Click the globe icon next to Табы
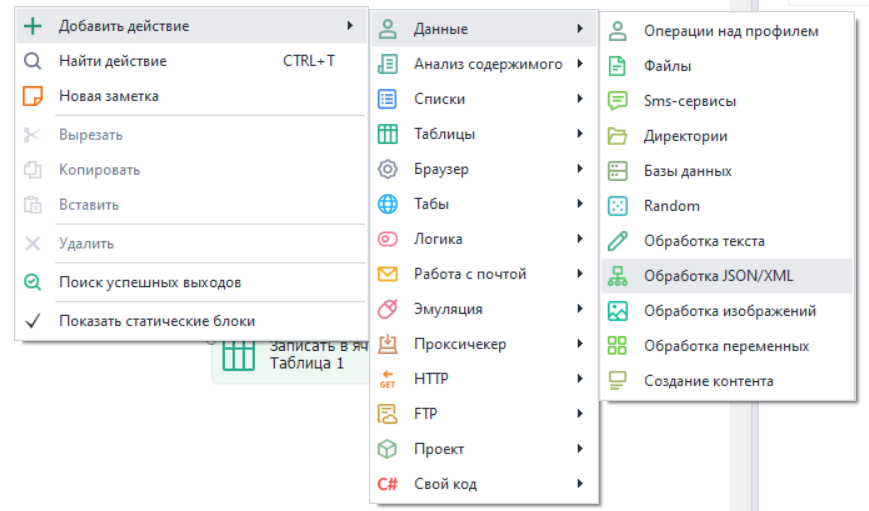Viewport: 869px width, 511px height. pos(387,204)
